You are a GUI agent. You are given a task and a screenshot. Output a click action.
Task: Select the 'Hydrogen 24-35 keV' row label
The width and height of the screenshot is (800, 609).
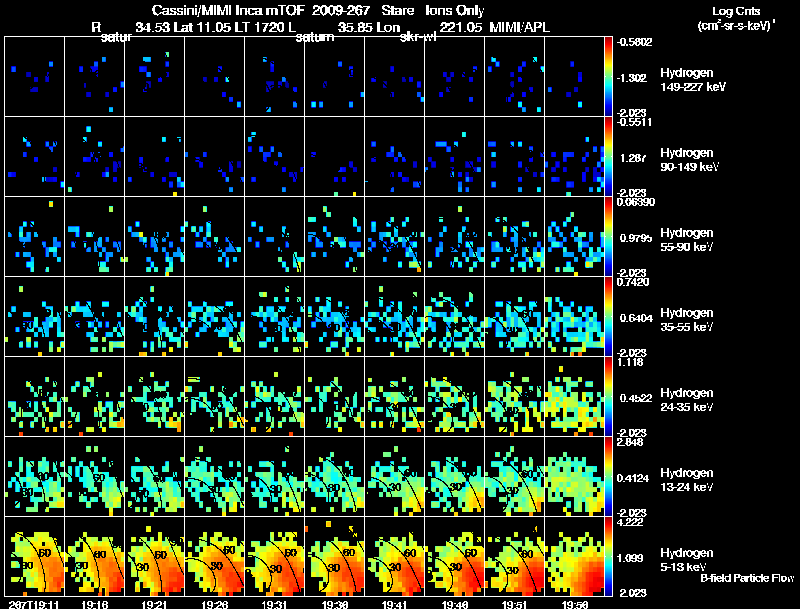click(x=687, y=400)
